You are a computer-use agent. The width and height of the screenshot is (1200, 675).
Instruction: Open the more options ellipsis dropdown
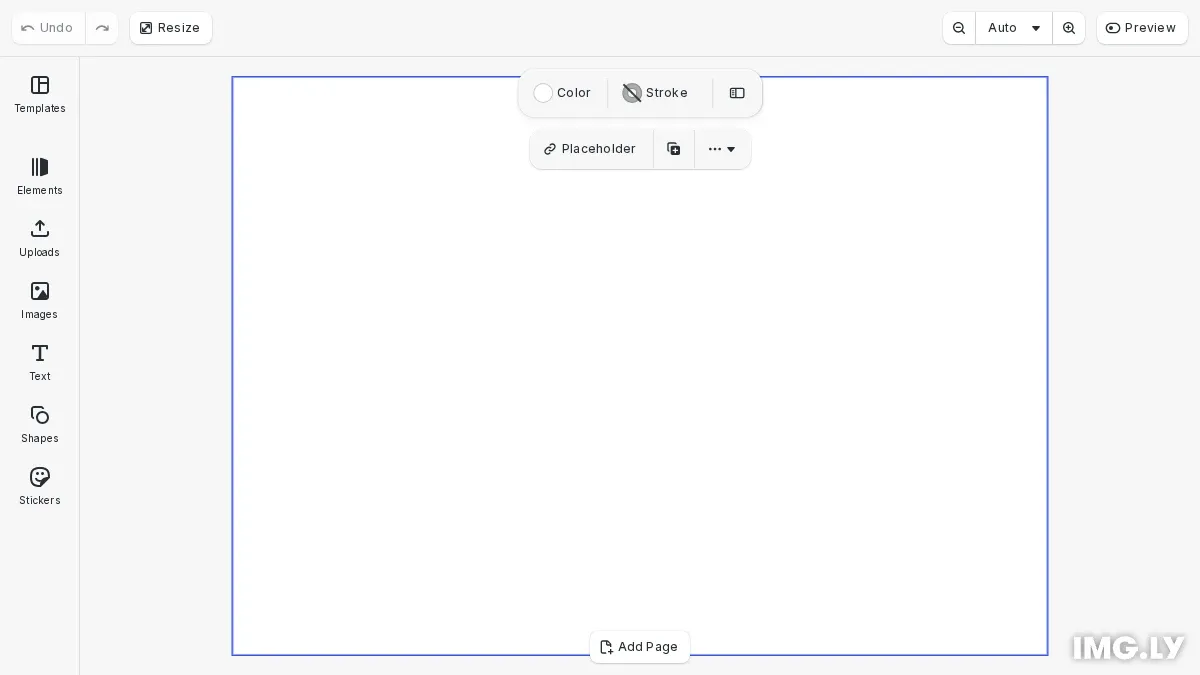[722, 148]
